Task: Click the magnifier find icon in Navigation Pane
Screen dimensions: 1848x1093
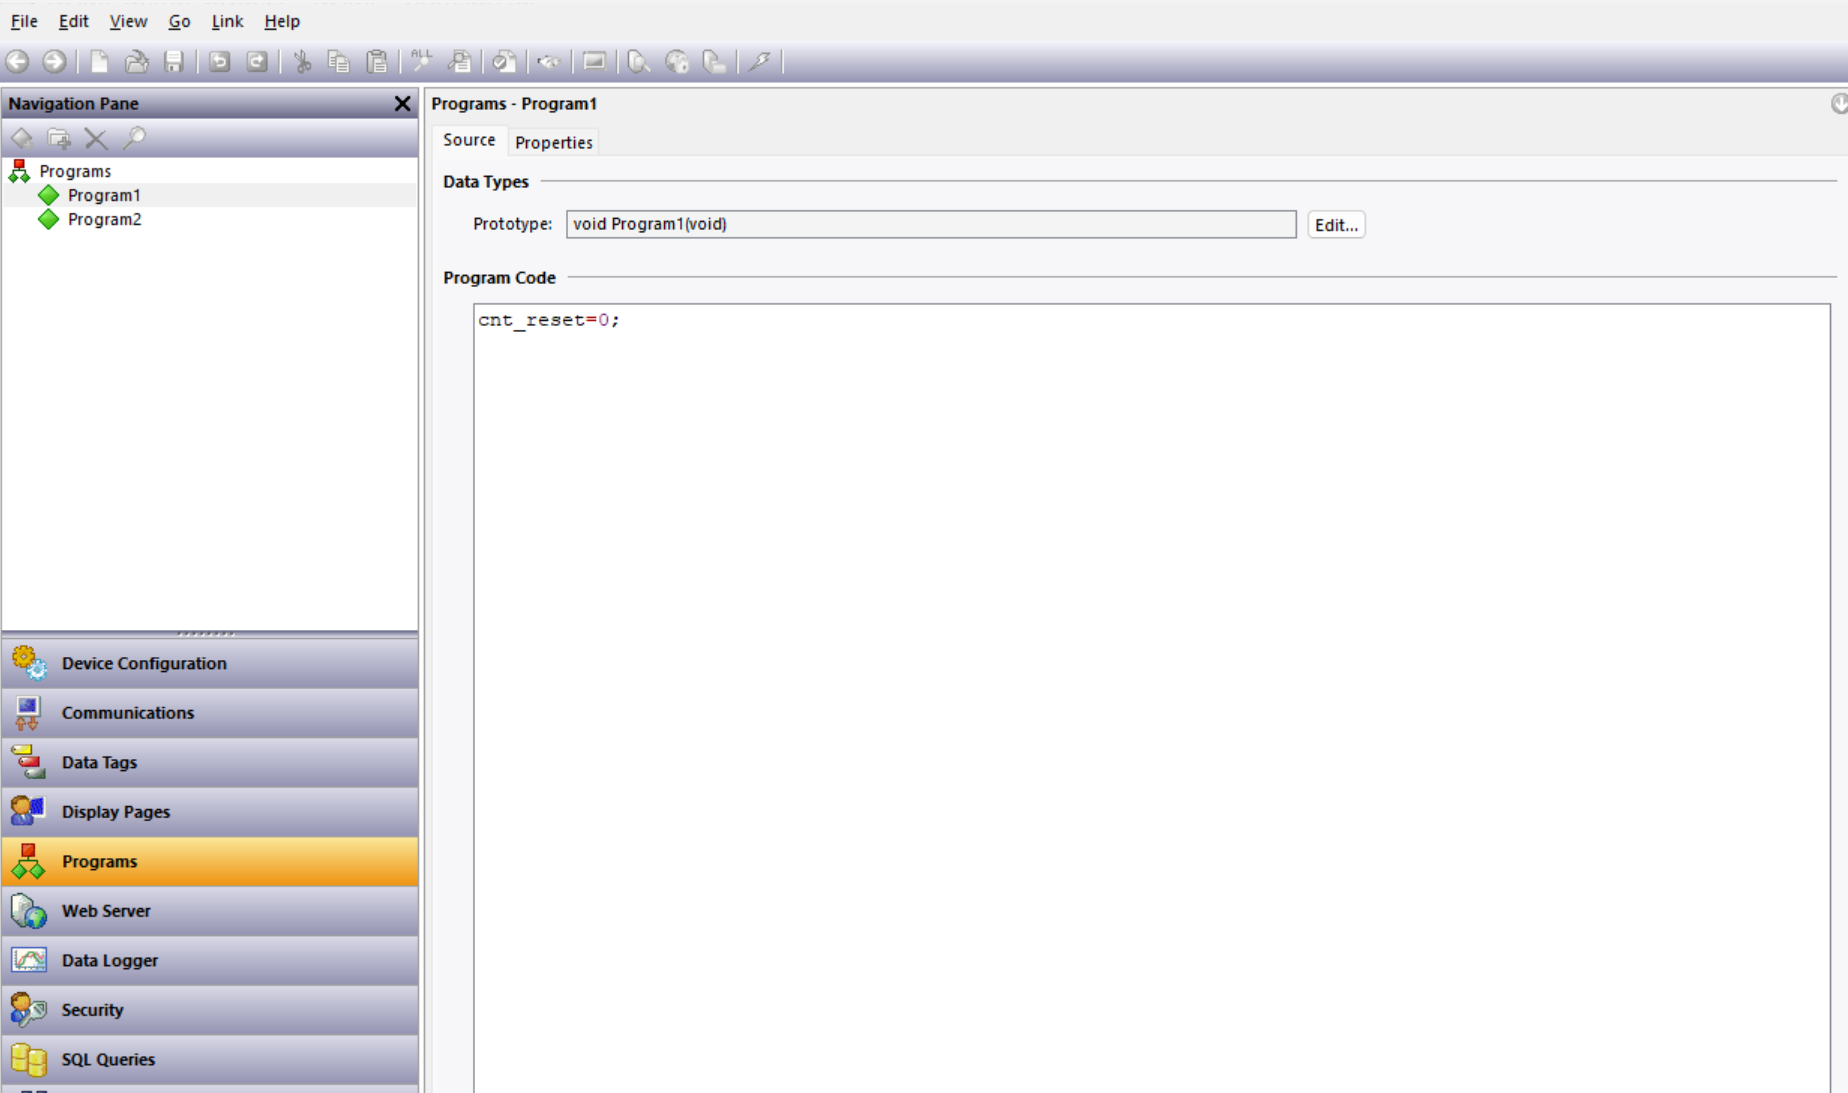Action: pos(134,138)
